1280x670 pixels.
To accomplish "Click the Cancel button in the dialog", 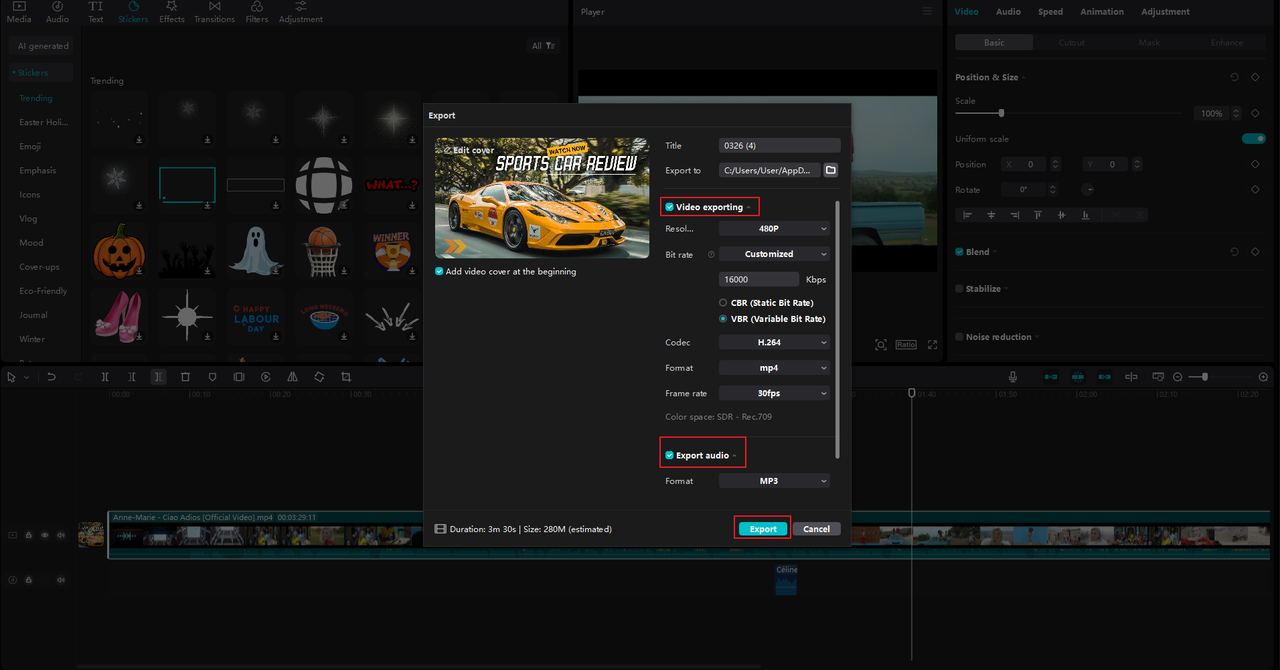I will click(x=816, y=529).
